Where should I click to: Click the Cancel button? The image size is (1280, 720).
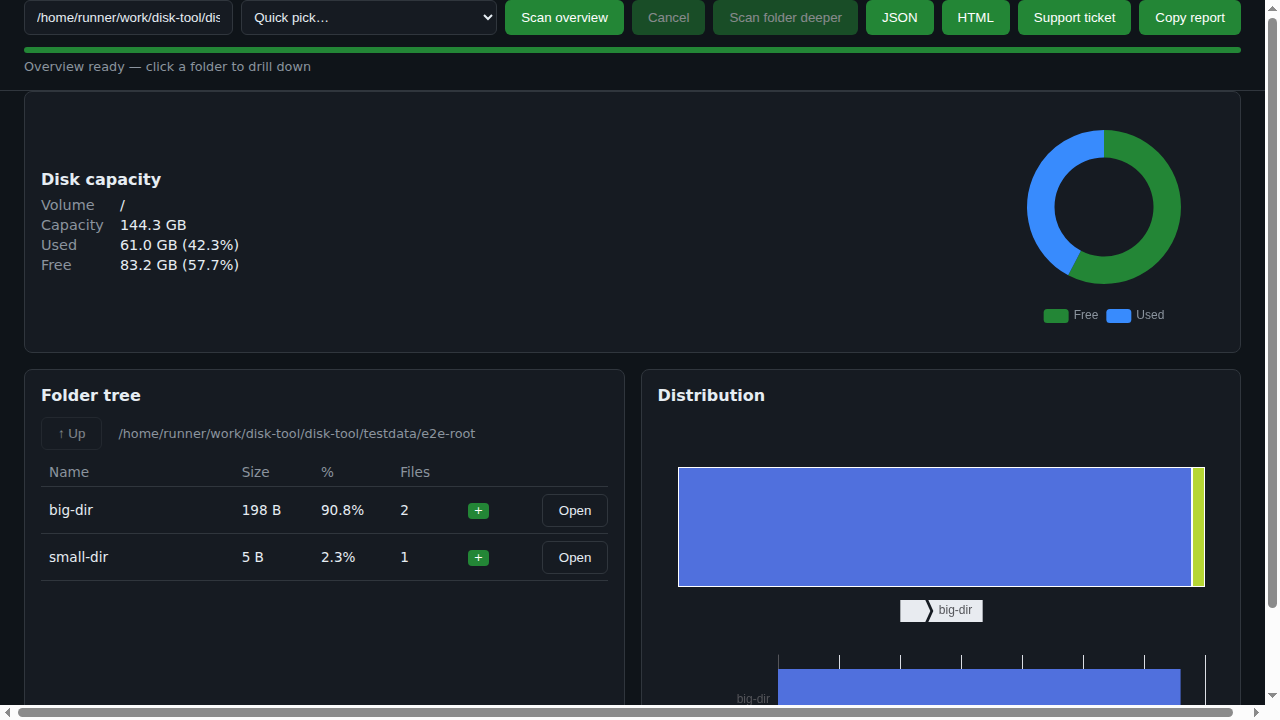tap(668, 18)
